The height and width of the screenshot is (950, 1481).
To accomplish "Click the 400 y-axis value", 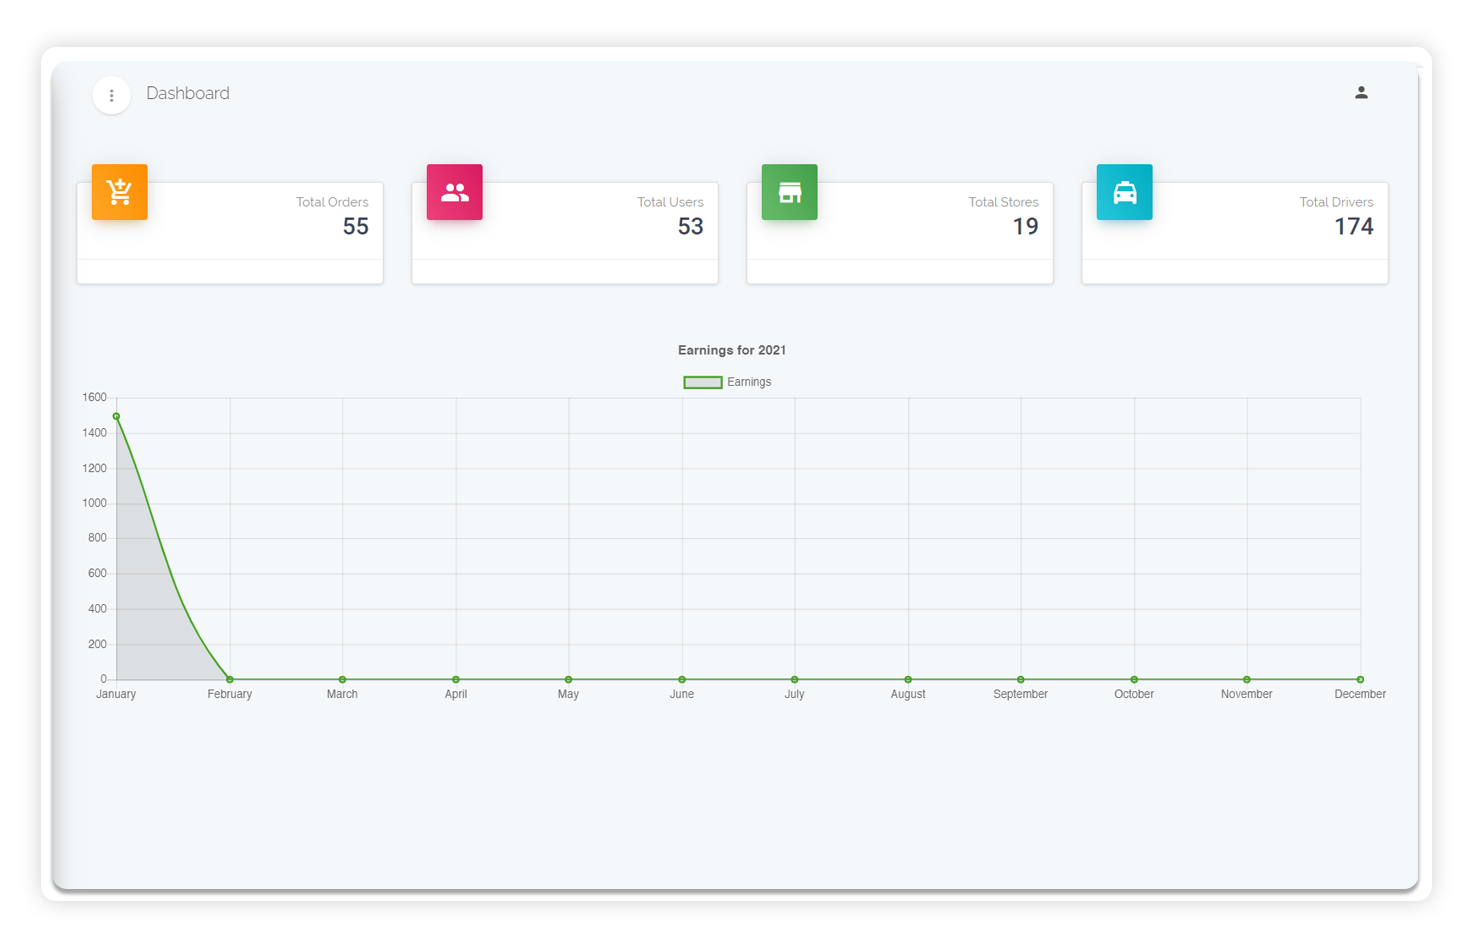I will [x=98, y=609].
